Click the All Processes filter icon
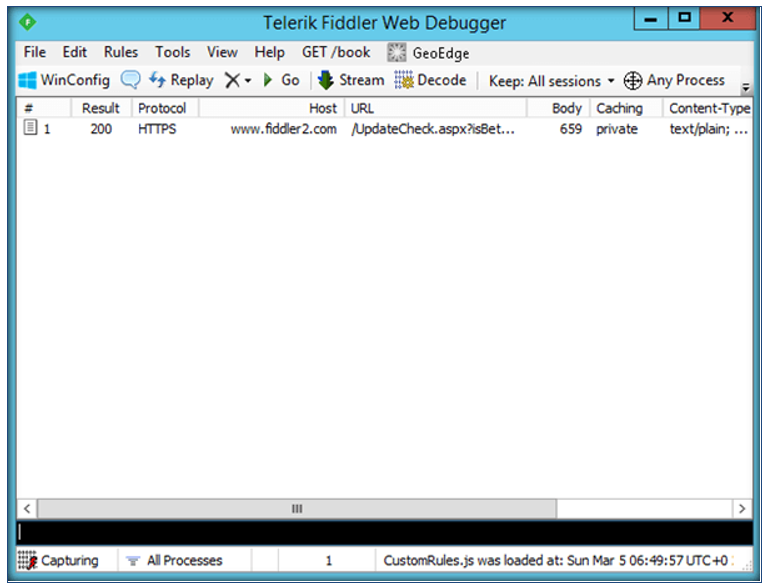Image resolution: width=774 pixels, height=585 pixels. (132, 561)
